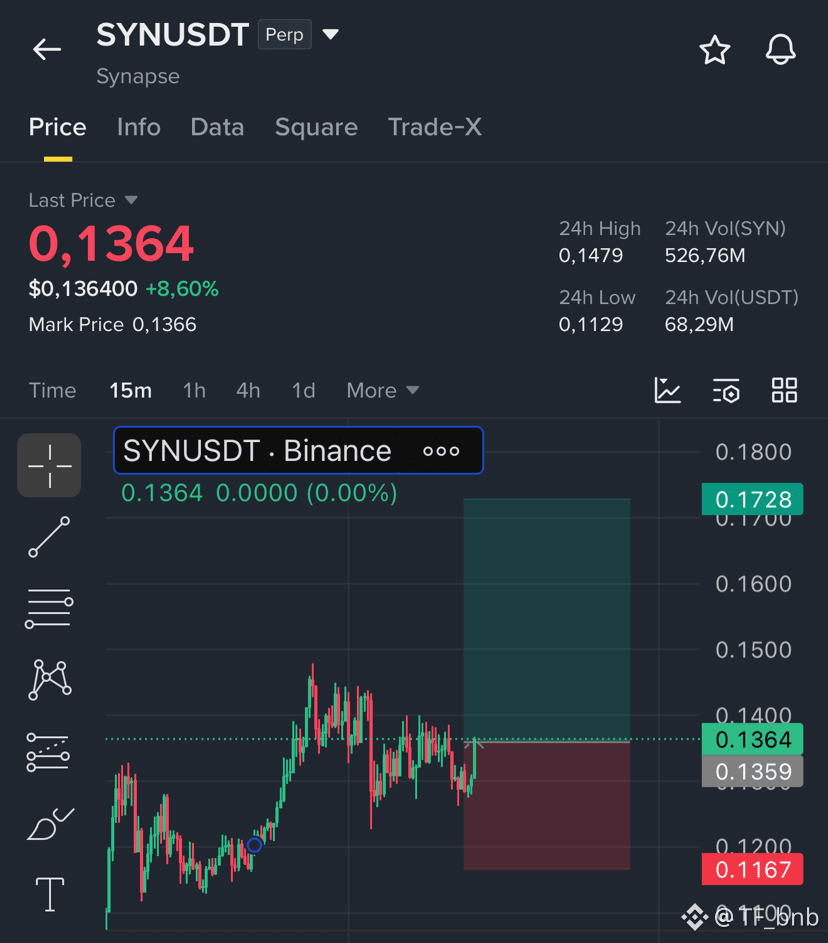Open chart settings icon
The height and width of the screenshot is (943, 828).
click(726, 390)
